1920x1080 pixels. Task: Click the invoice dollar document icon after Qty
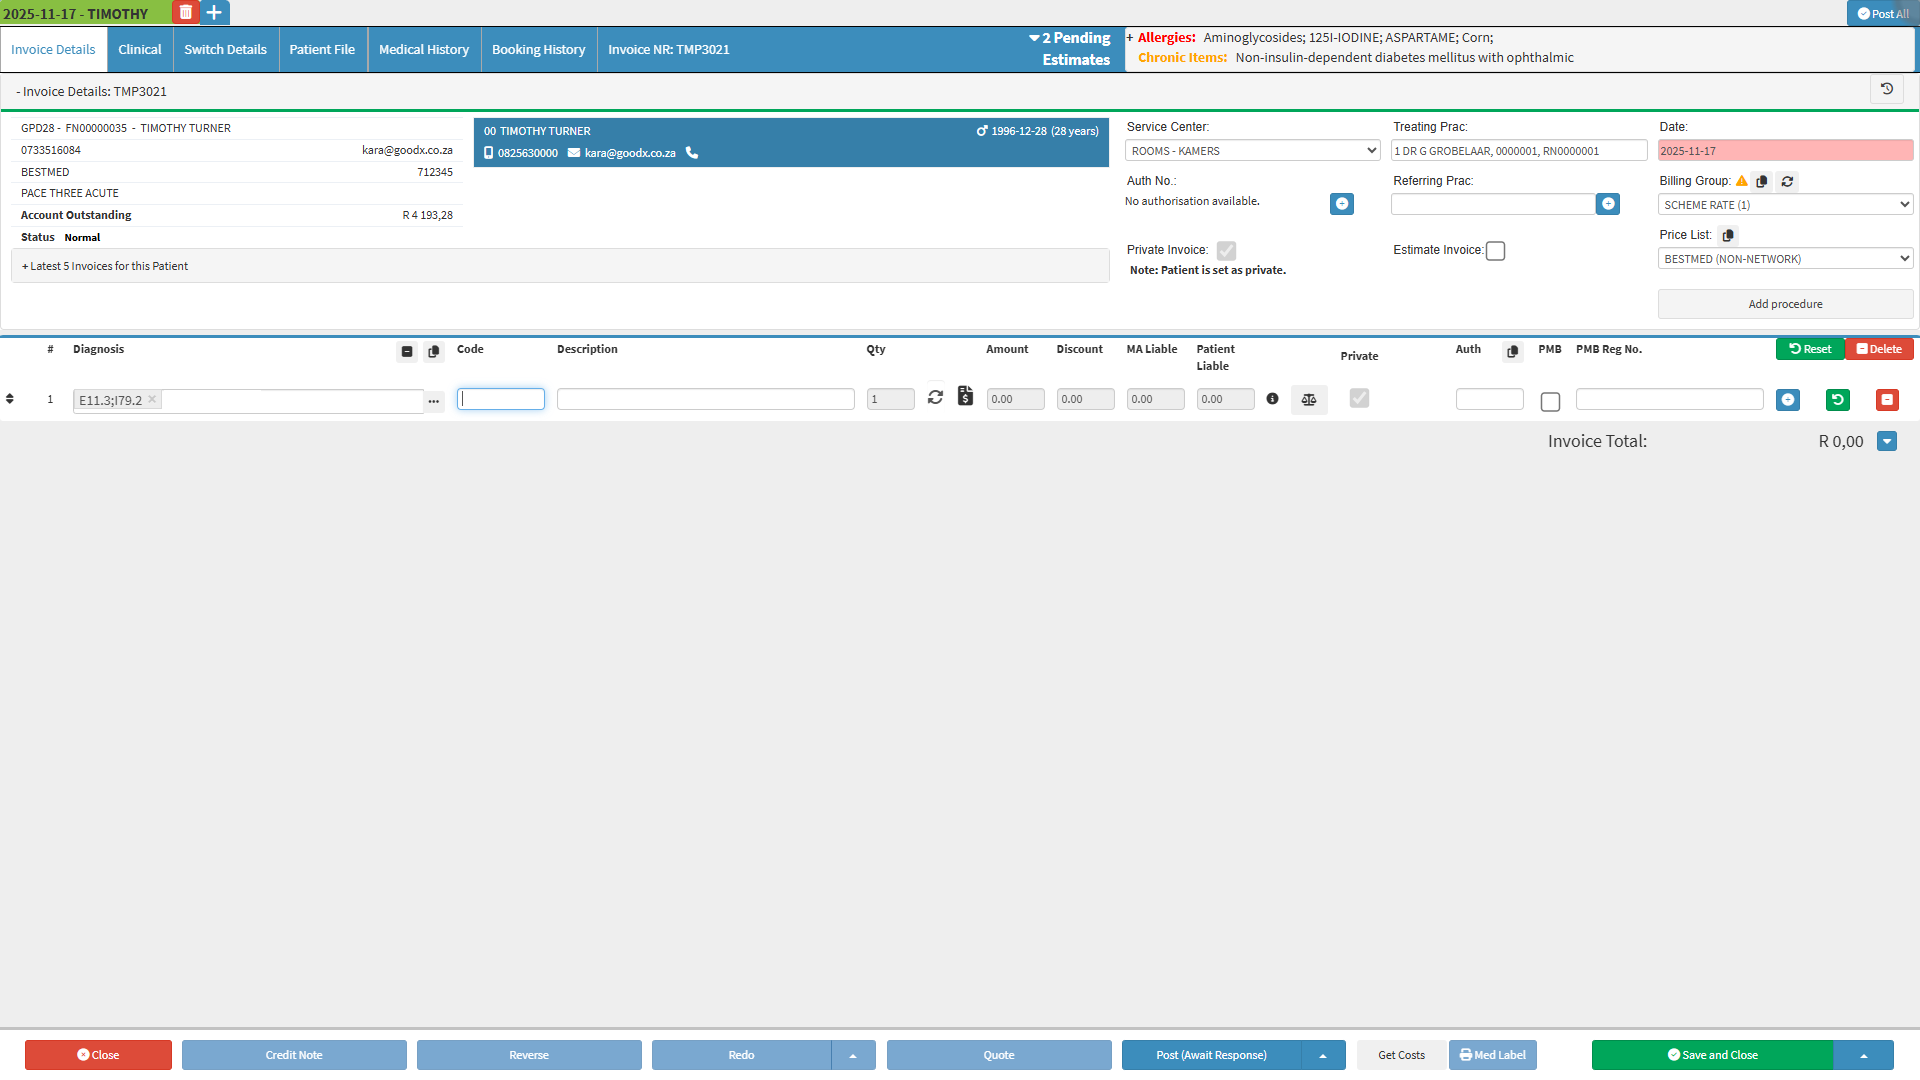point(965,396)
